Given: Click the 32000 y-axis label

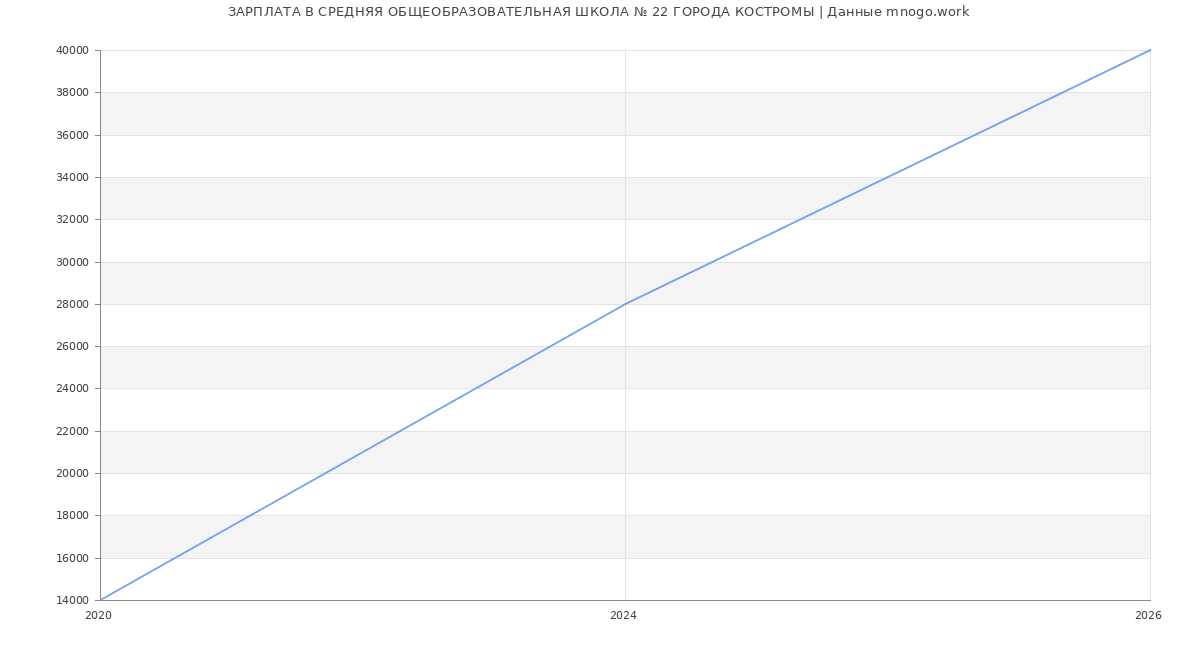Looking at the screenshot, I should 73,219.
